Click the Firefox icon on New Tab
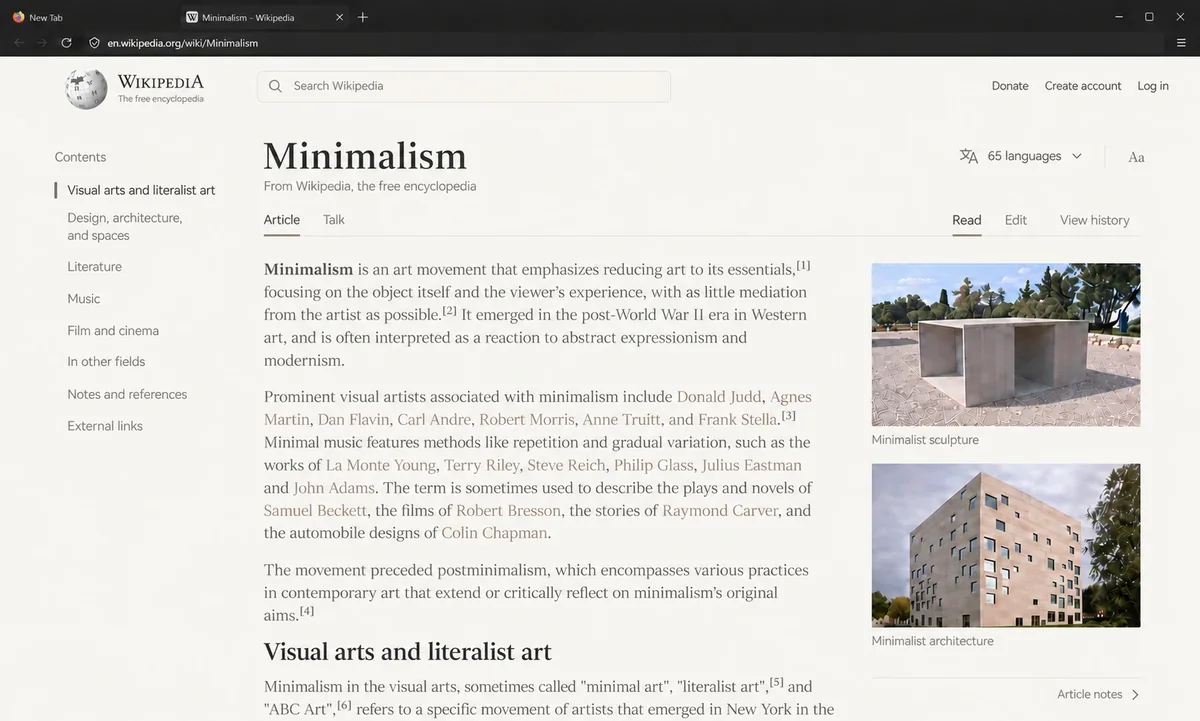The width and height of the screenshot is (1200, 721). [x=18, y=17]
